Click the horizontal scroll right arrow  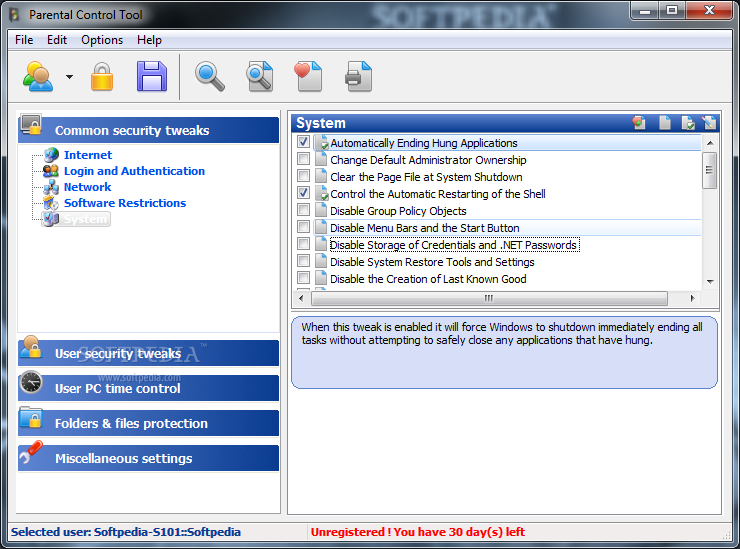[x=692, y=298]
